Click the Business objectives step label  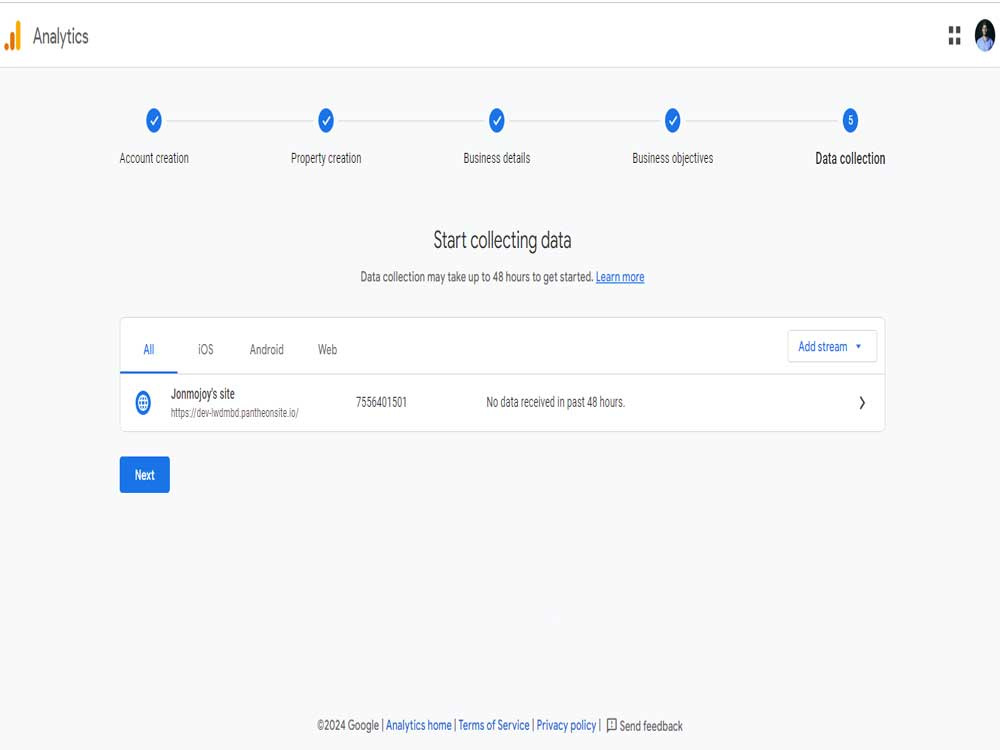(672, 158)
